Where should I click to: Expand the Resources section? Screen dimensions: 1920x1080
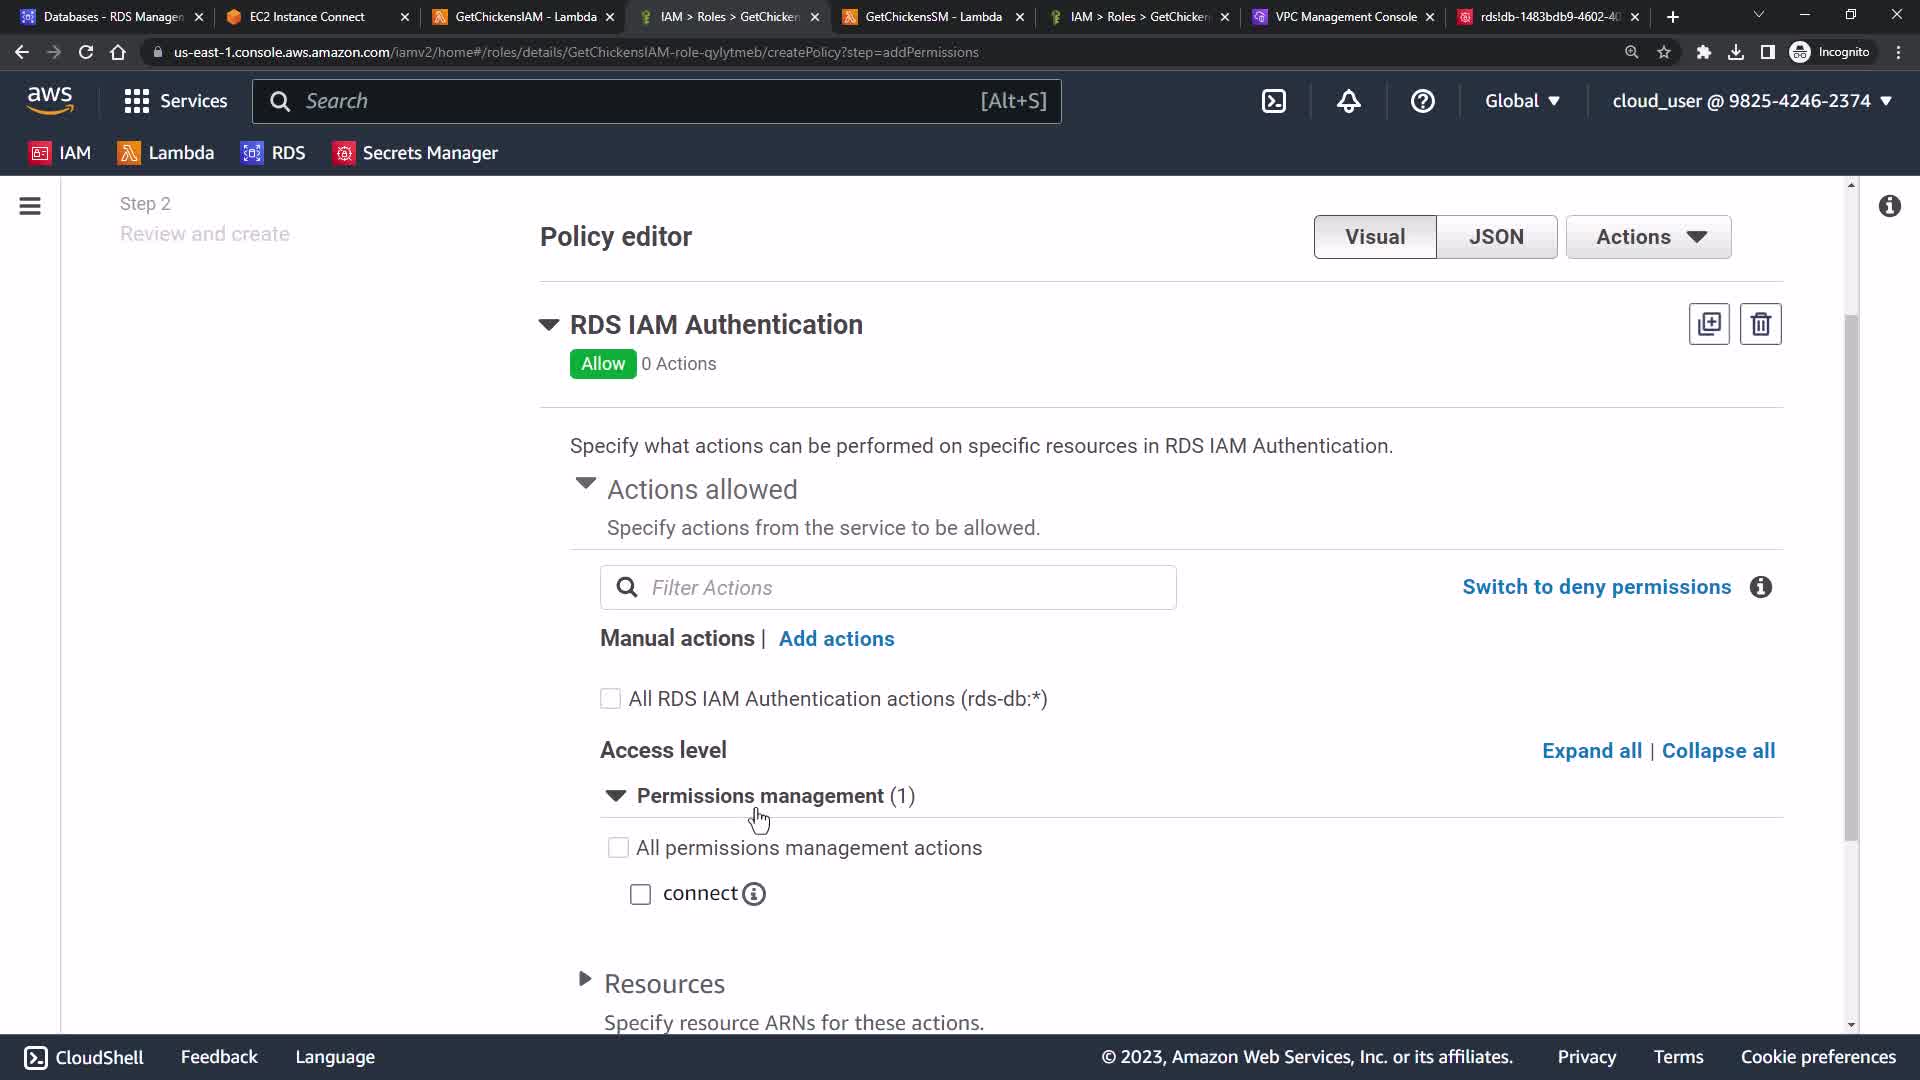pos(585,980)
